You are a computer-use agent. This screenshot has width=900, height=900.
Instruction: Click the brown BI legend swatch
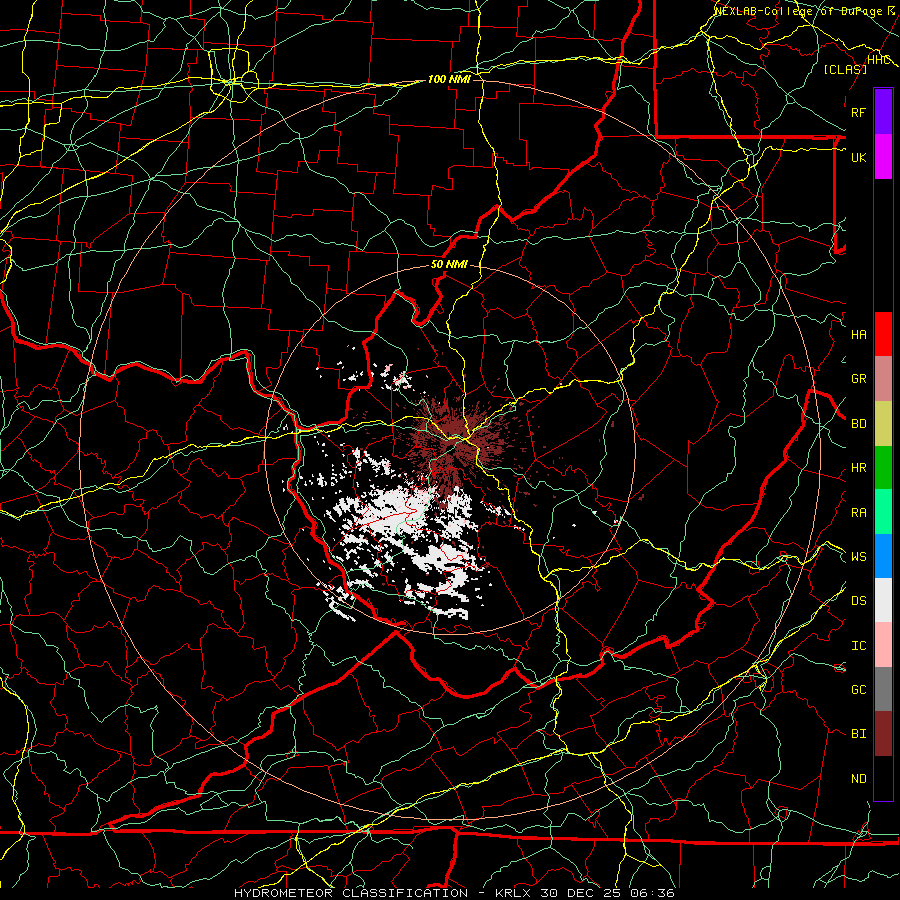click(x=883, y=734)
